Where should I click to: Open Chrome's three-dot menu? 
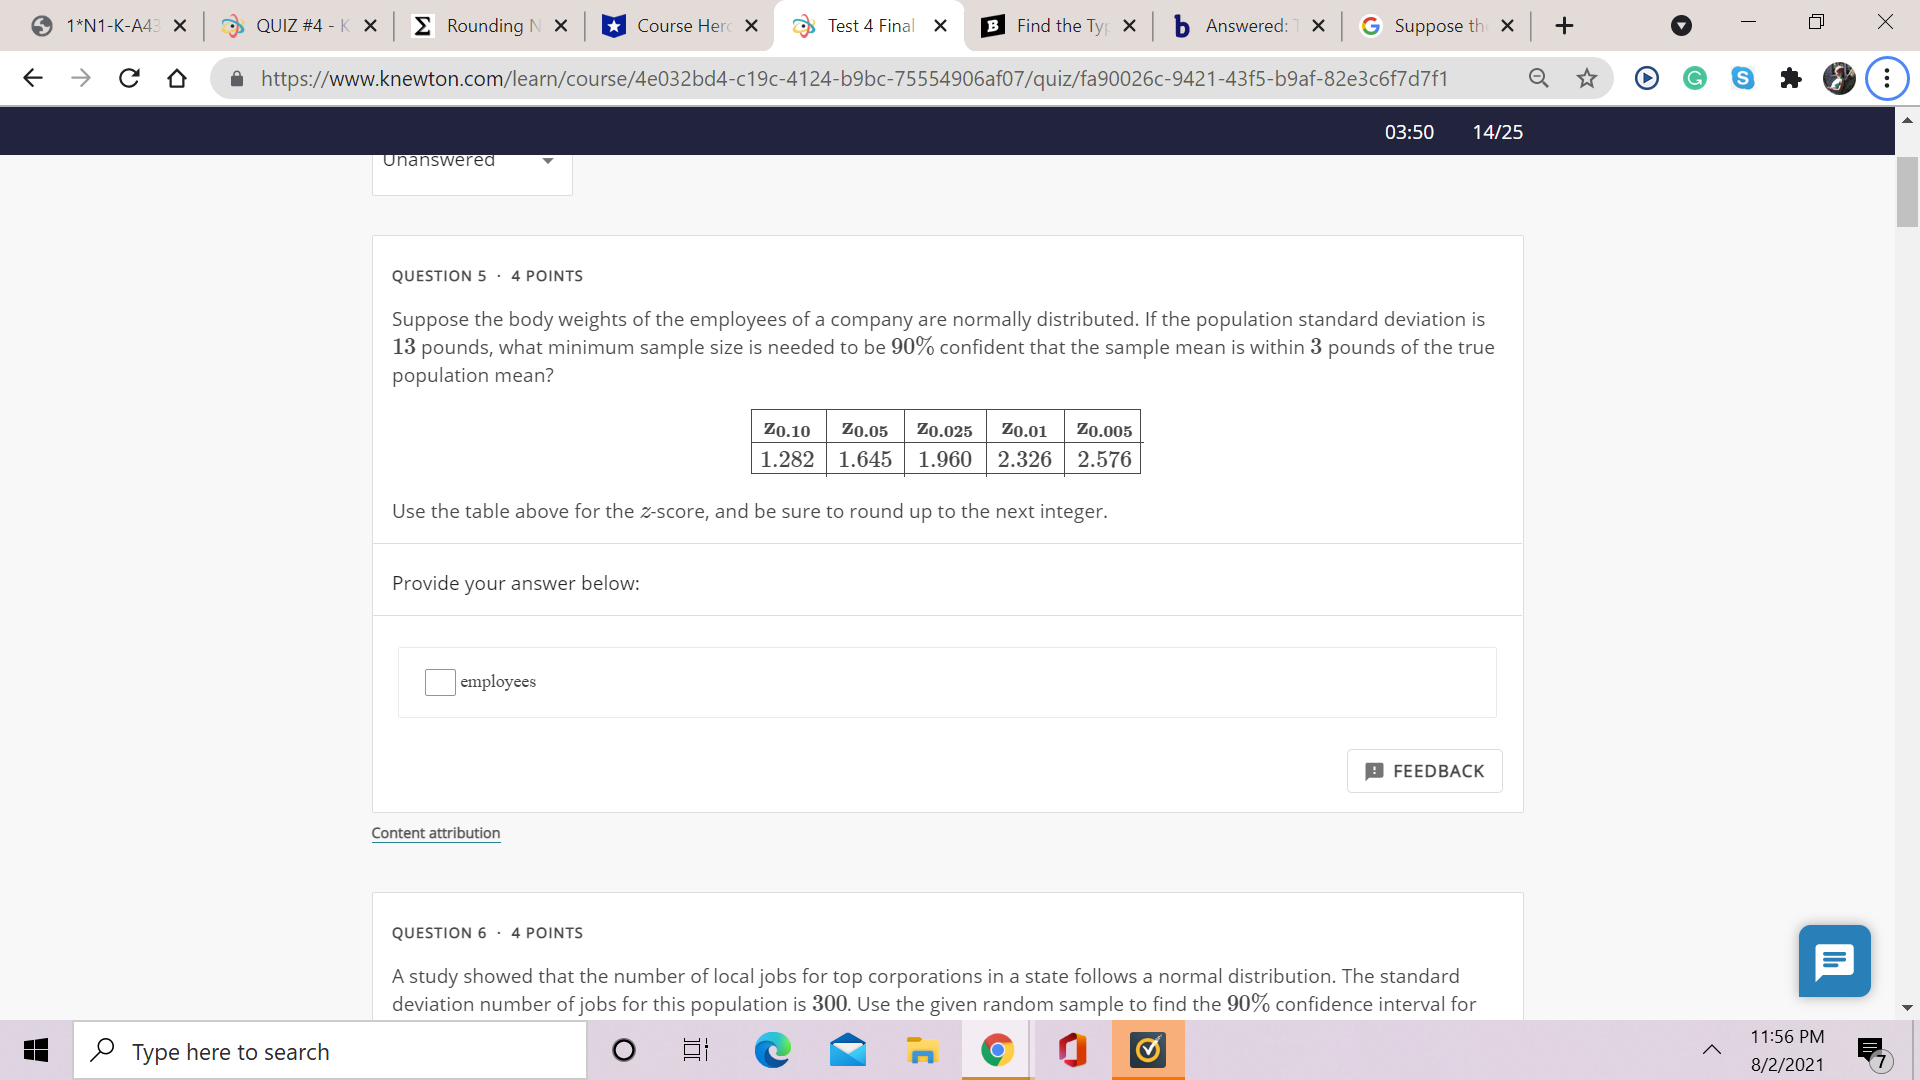[x=1887, y=78]
